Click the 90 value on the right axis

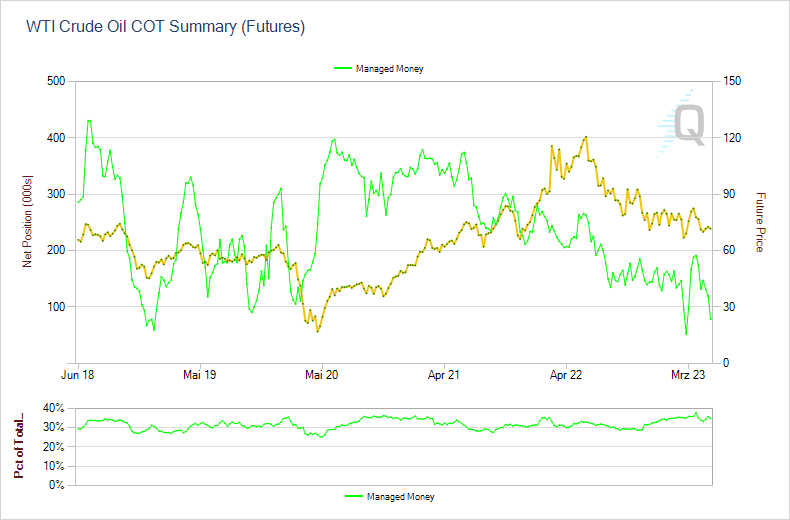729,194
